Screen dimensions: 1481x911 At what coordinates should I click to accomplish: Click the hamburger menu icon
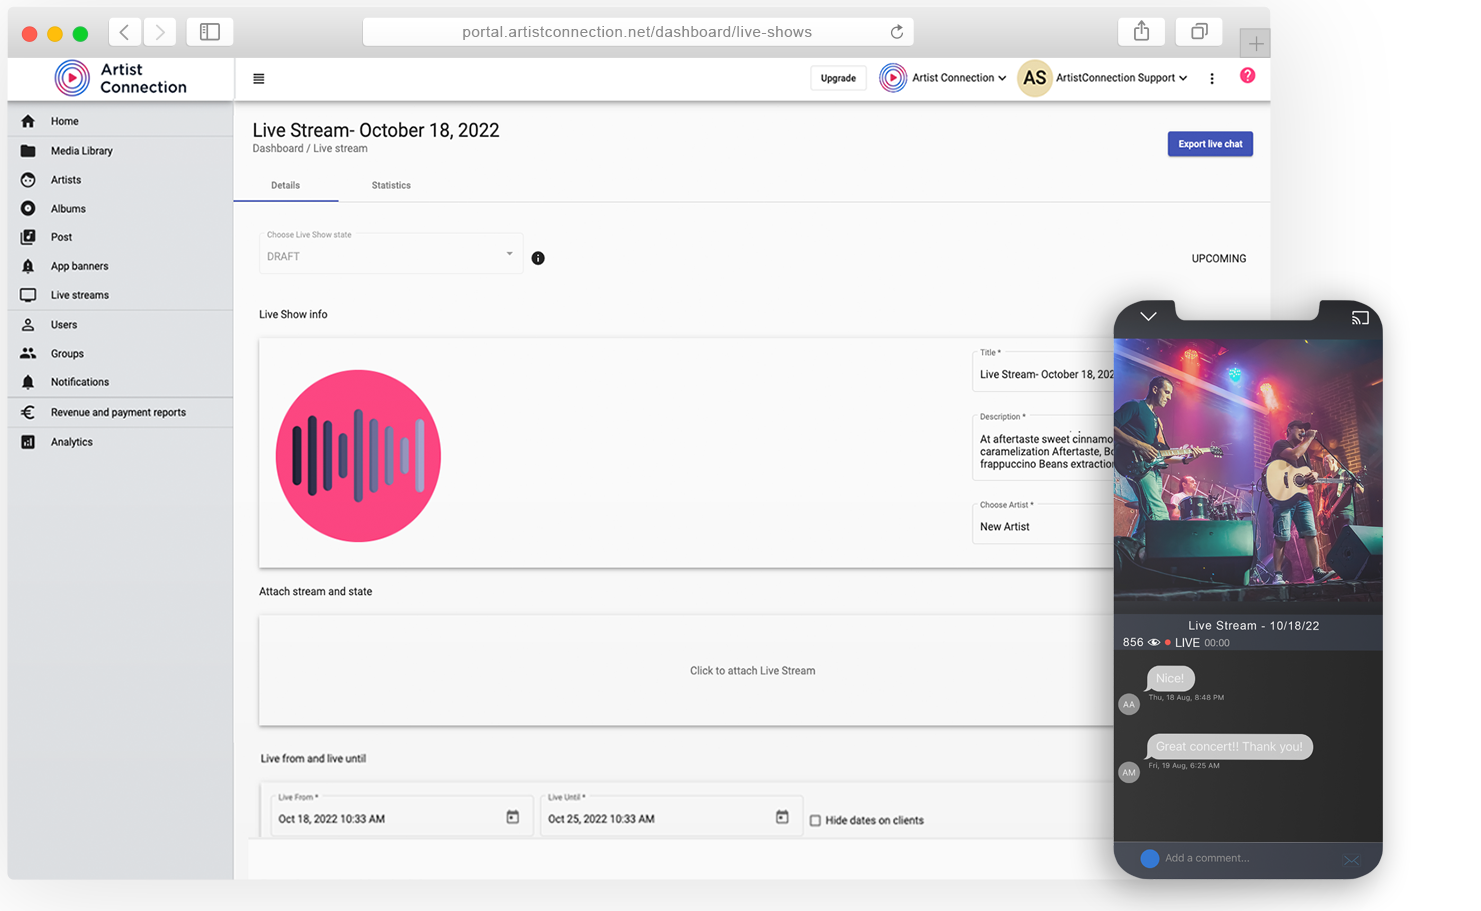tap(259, 79)
